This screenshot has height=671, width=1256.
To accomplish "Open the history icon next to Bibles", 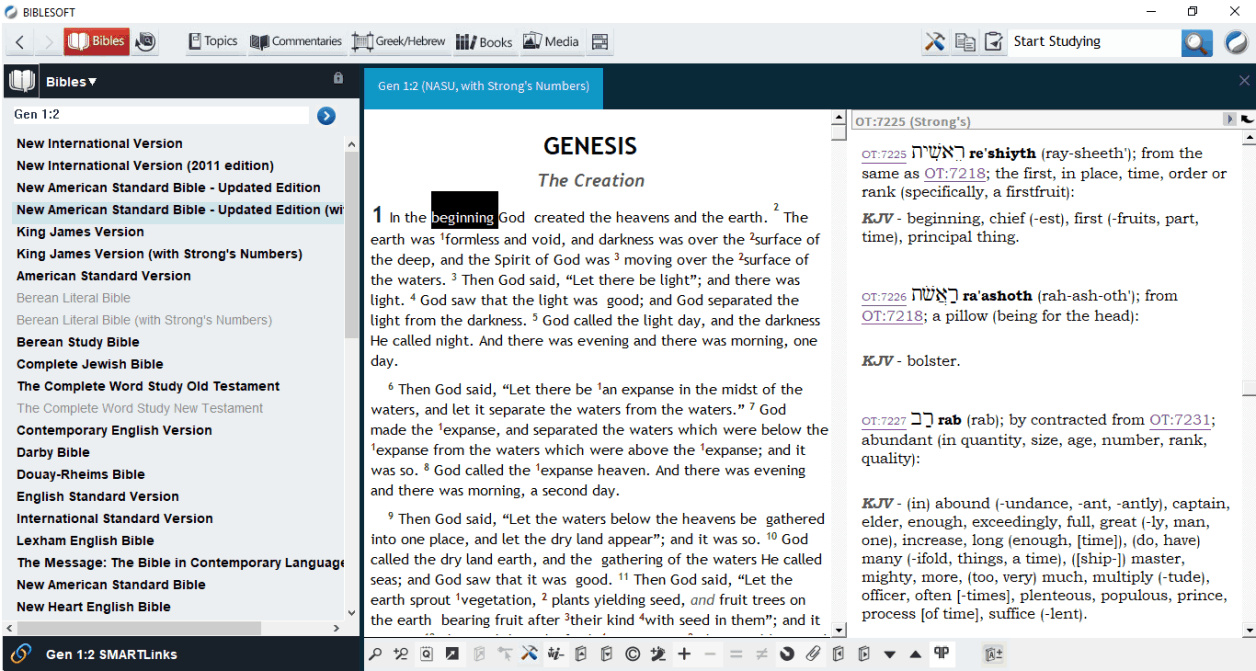I will click(146, 42).
